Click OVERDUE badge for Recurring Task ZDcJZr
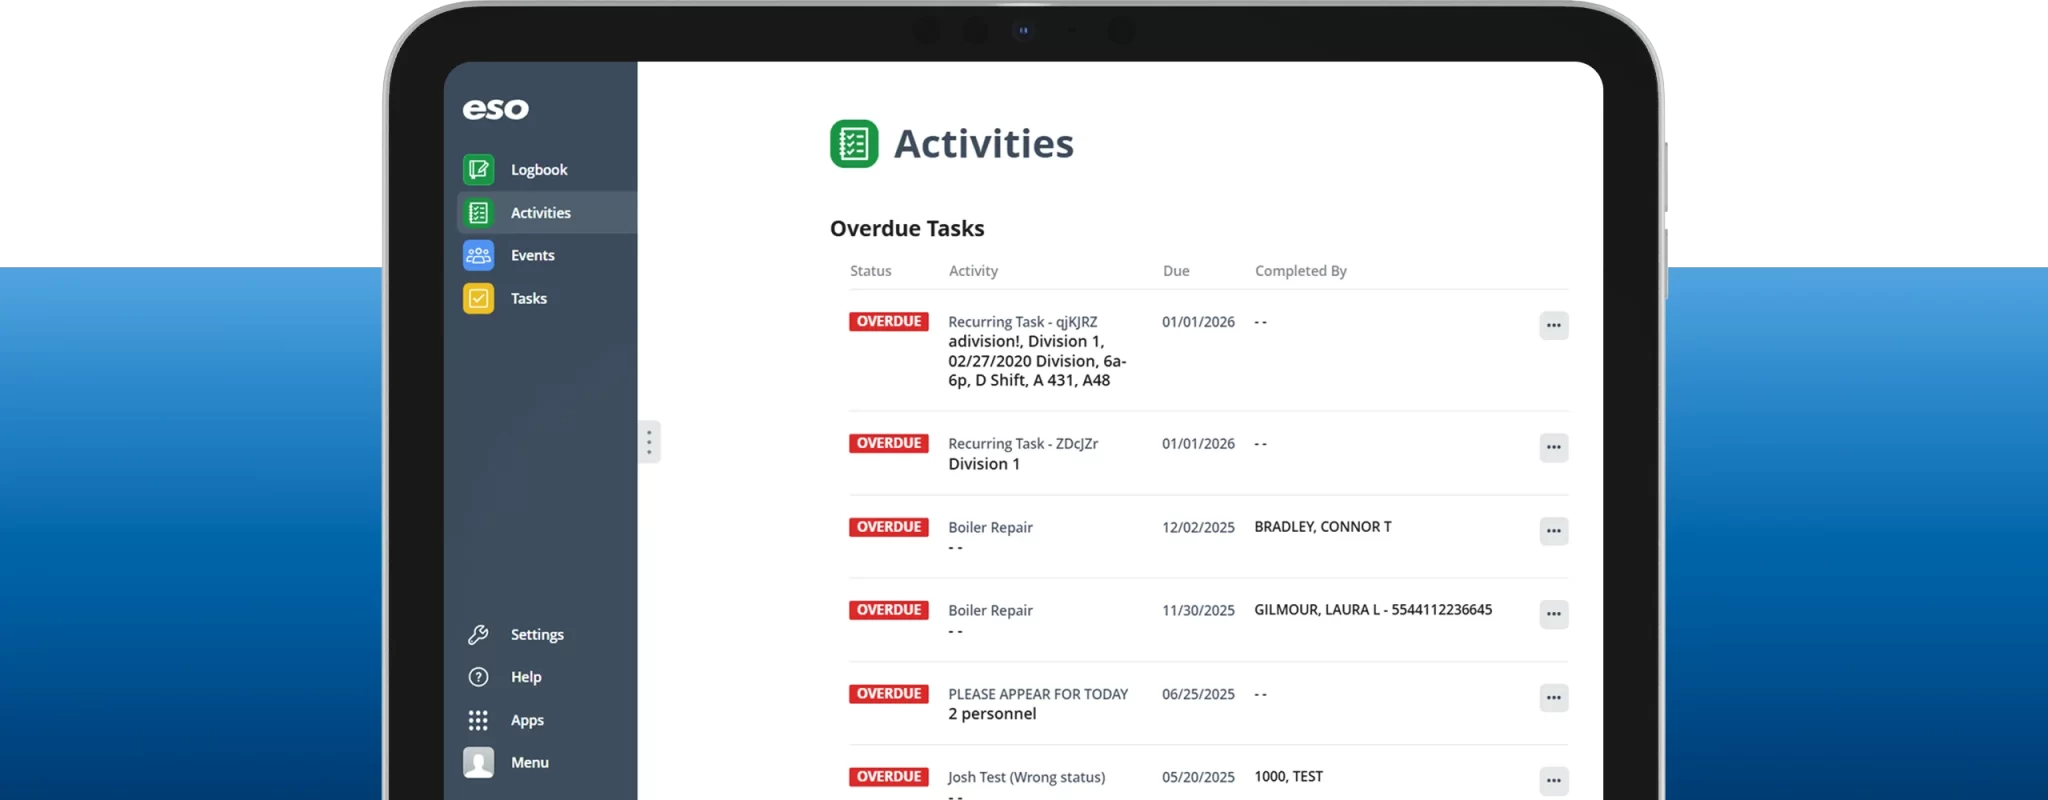 coord(889,444)
